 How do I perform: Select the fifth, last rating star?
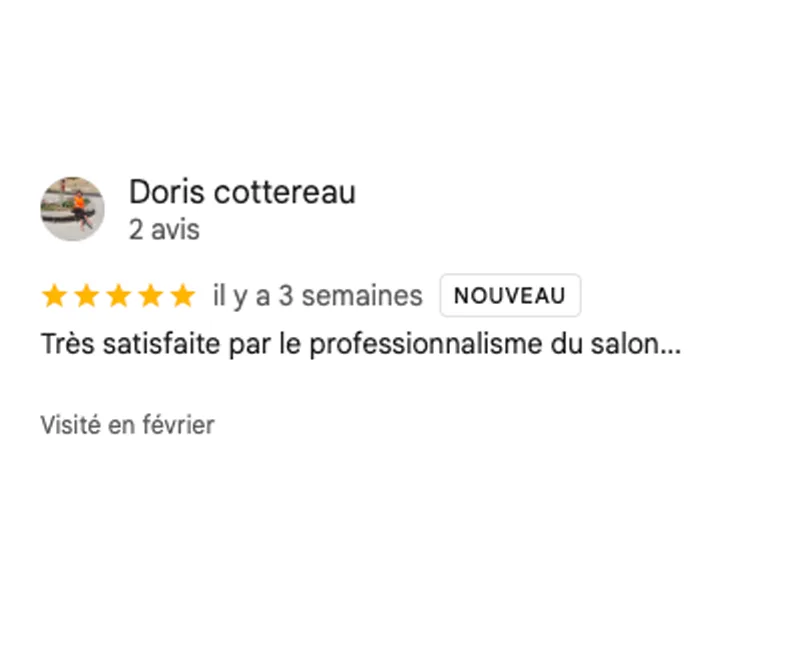182,296
